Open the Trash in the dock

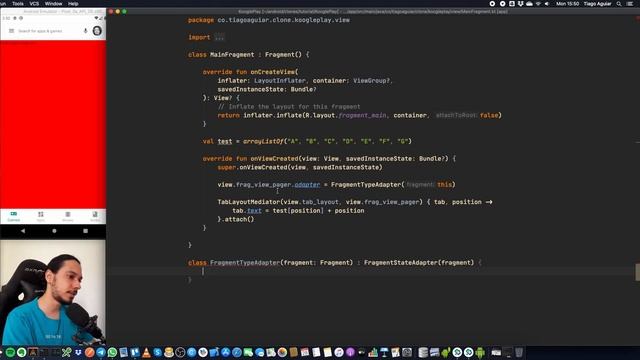[519, 352]
